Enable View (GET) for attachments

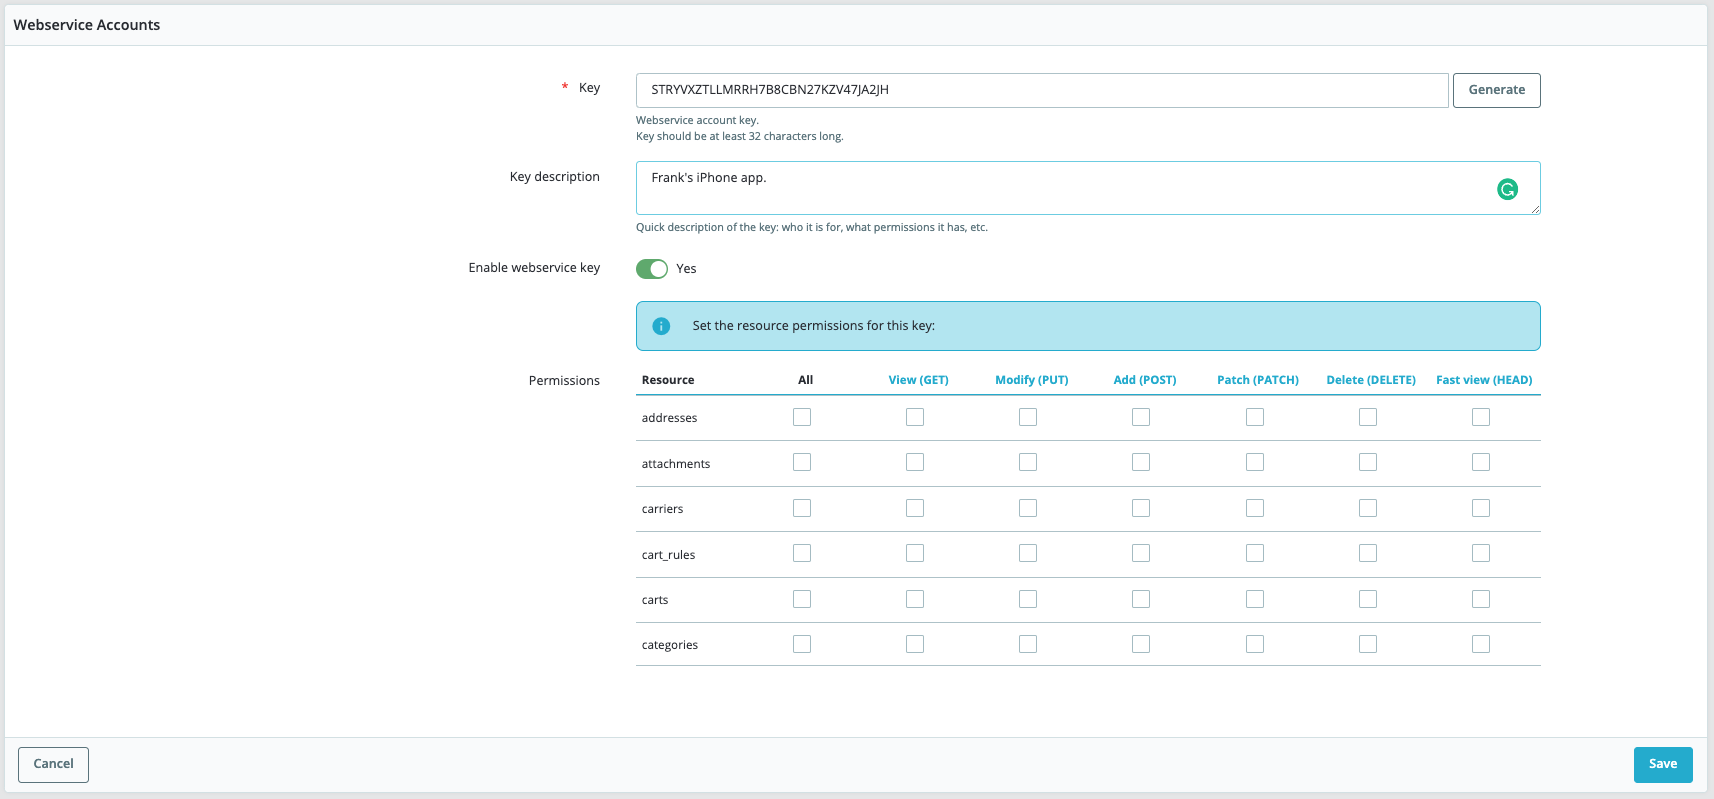[x=915, y=462]
